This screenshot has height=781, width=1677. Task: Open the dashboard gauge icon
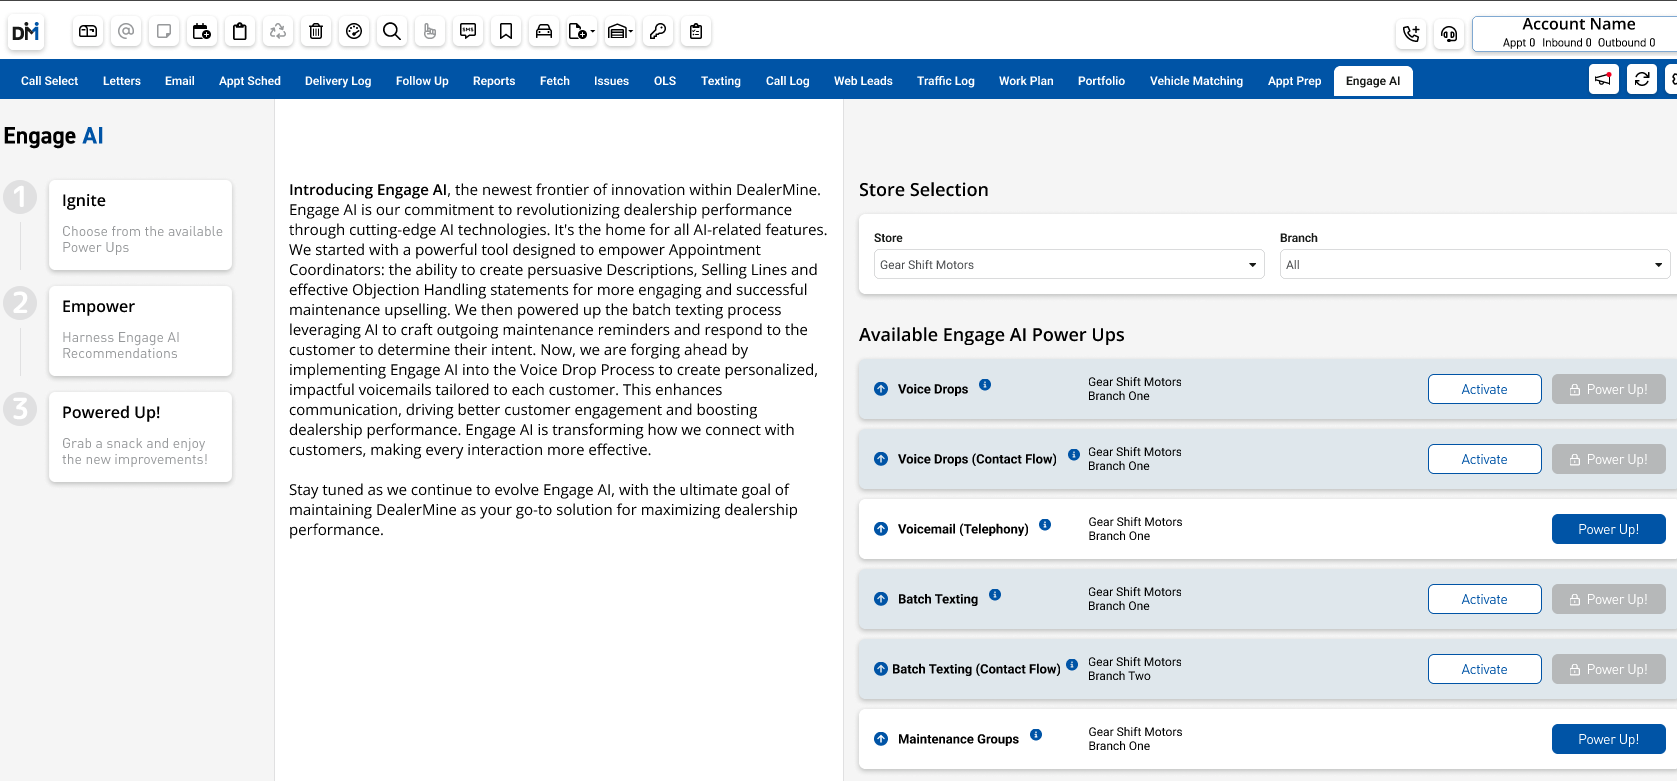[x=354, y=31]
